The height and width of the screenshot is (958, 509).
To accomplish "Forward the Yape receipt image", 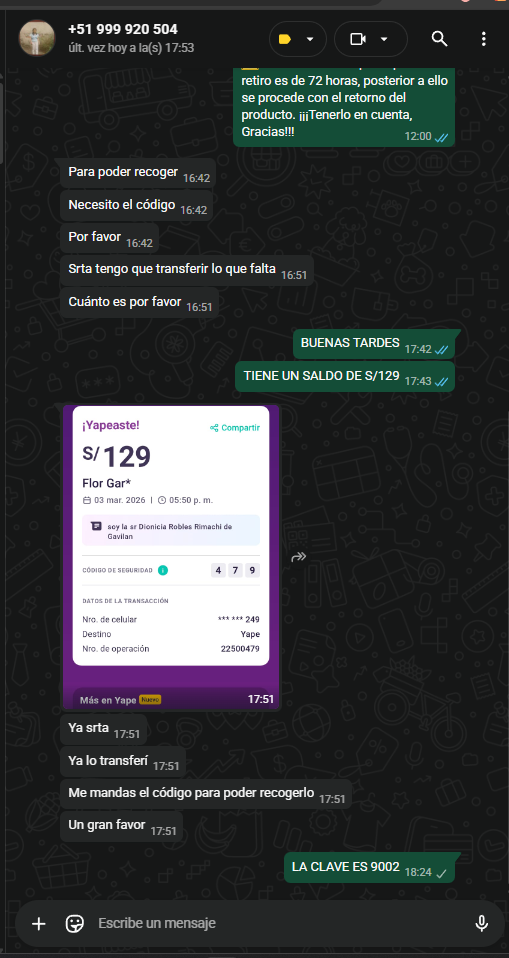I will pos(299,557).
